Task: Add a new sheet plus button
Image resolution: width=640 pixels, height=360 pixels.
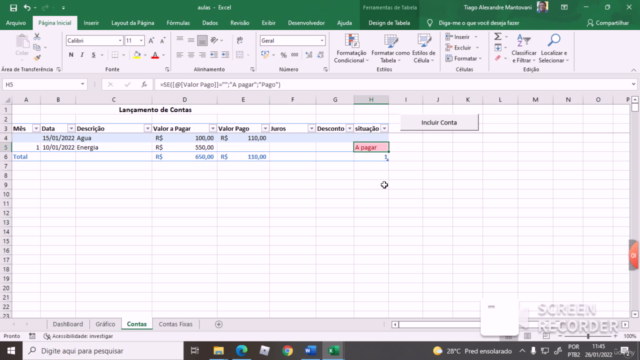Action: (219, 324)
